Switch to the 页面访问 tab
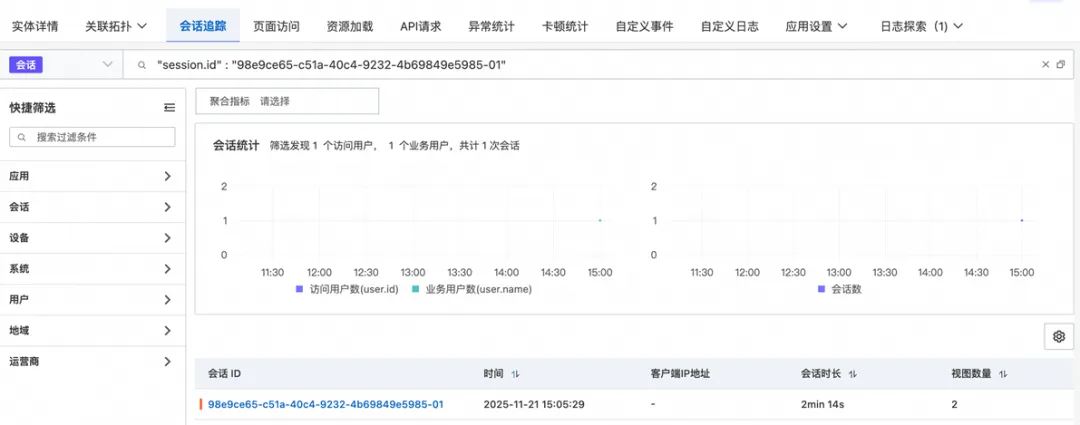 coord(276,26)
